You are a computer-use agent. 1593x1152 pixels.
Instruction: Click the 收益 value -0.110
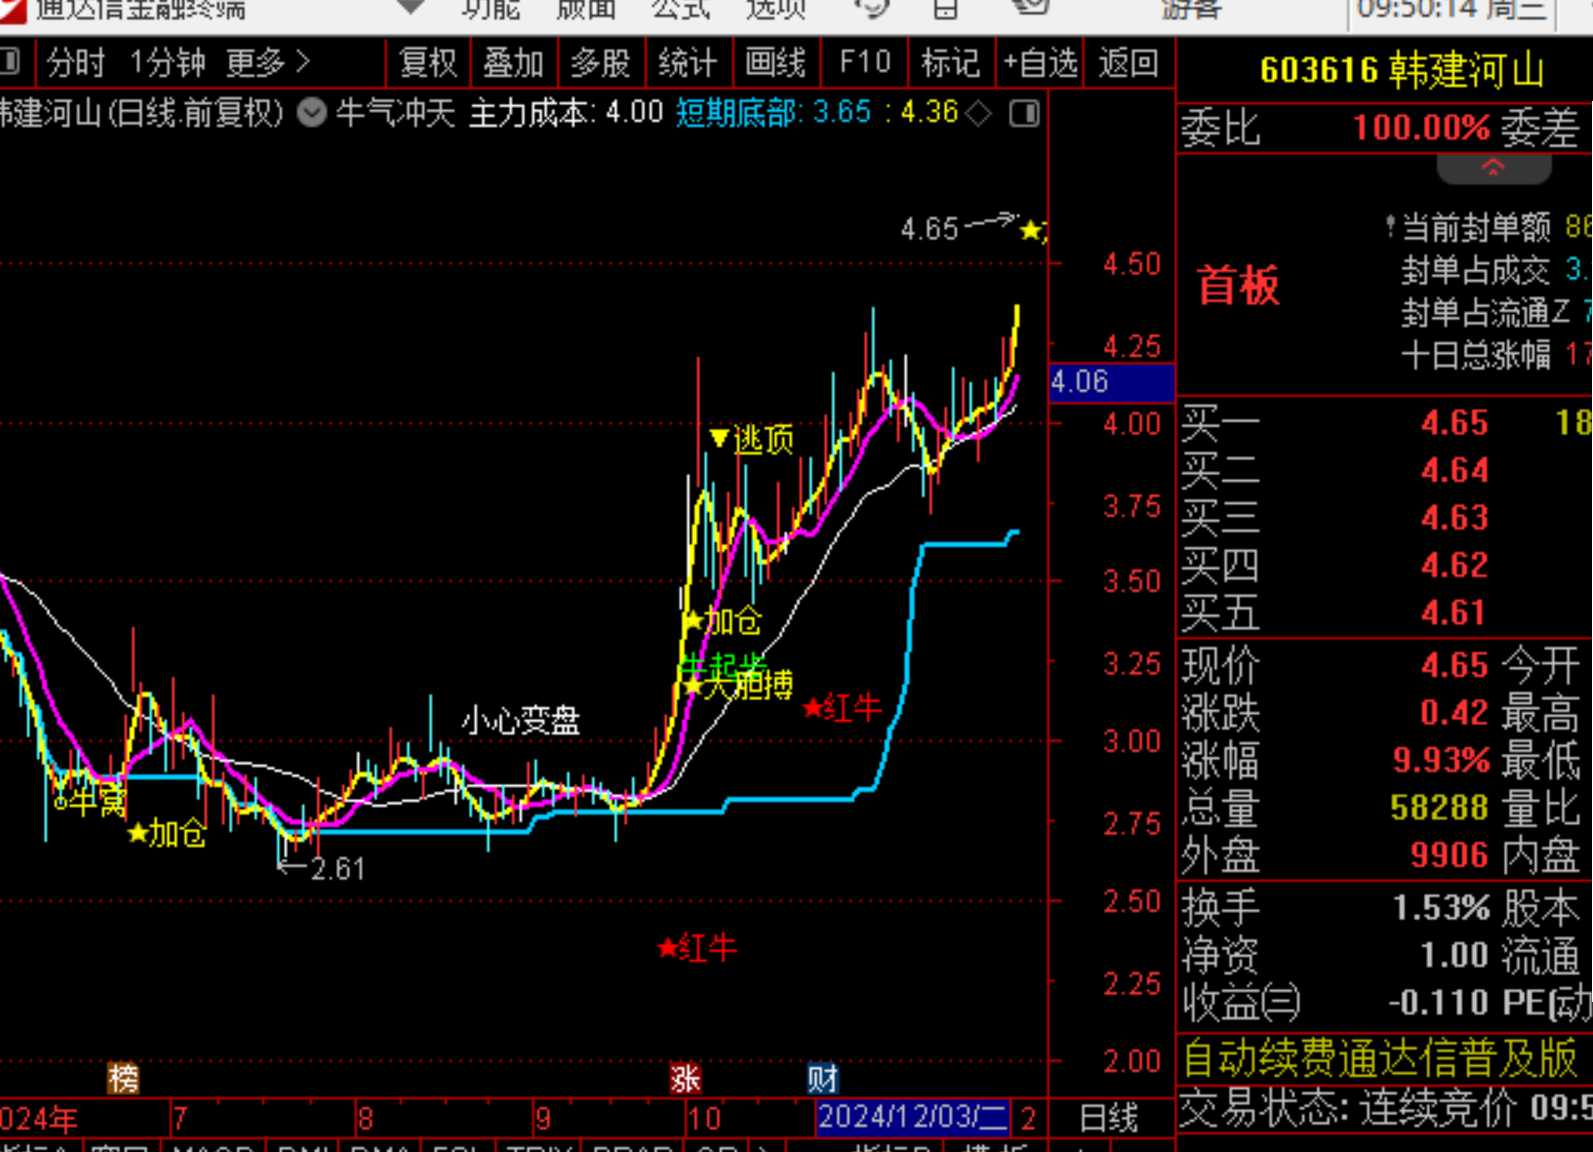pos(1439,1003)
